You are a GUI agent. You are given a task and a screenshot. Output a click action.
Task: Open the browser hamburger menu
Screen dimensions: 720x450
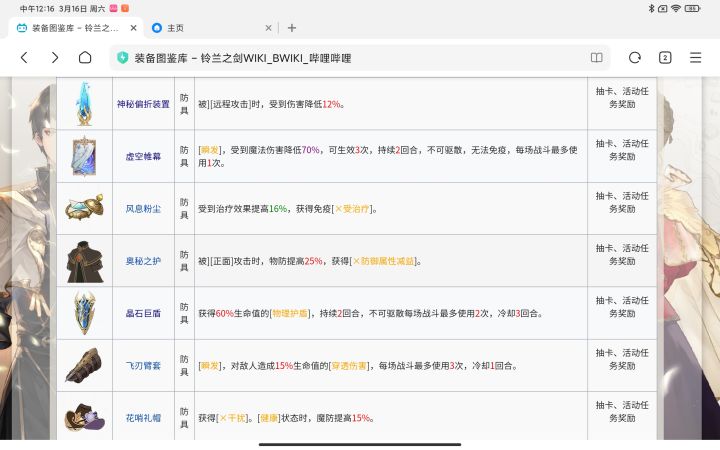[x=695, y=57]
